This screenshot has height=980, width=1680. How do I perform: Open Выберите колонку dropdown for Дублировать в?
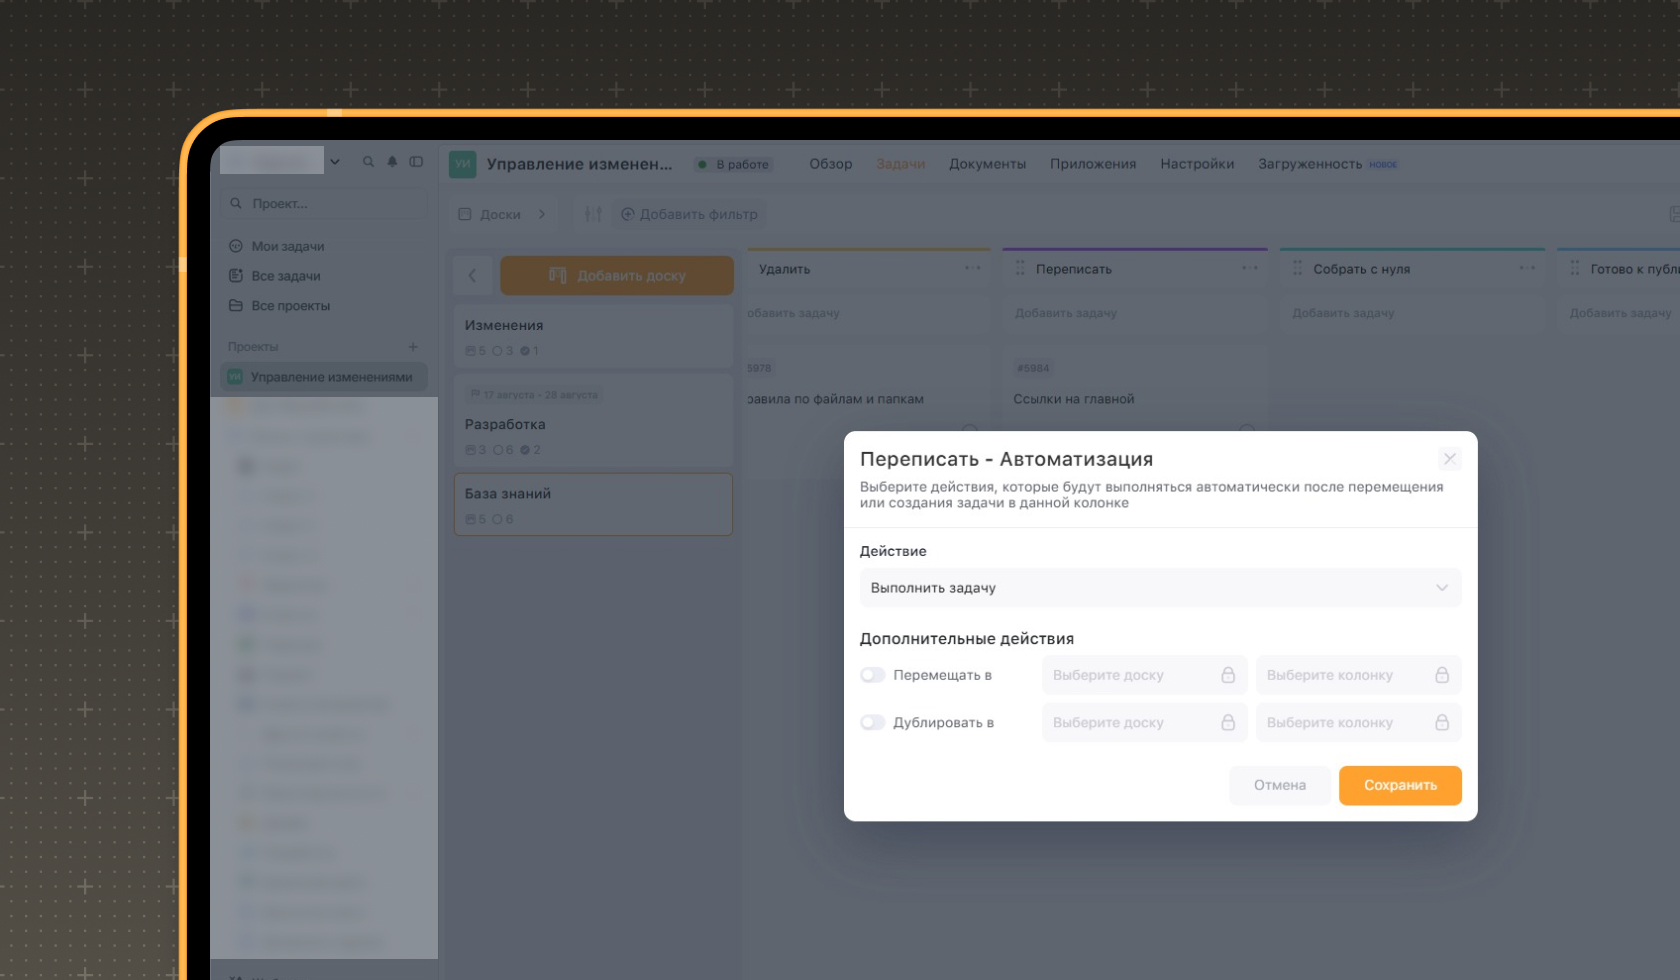point(1358,723)
